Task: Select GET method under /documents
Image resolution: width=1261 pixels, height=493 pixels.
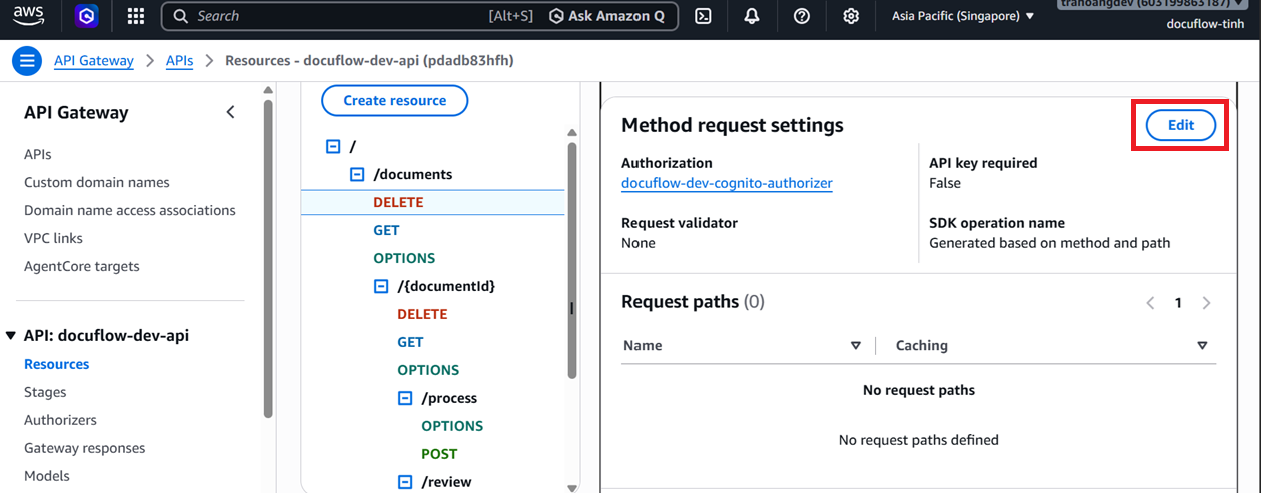Action: (x=386, y=230)
